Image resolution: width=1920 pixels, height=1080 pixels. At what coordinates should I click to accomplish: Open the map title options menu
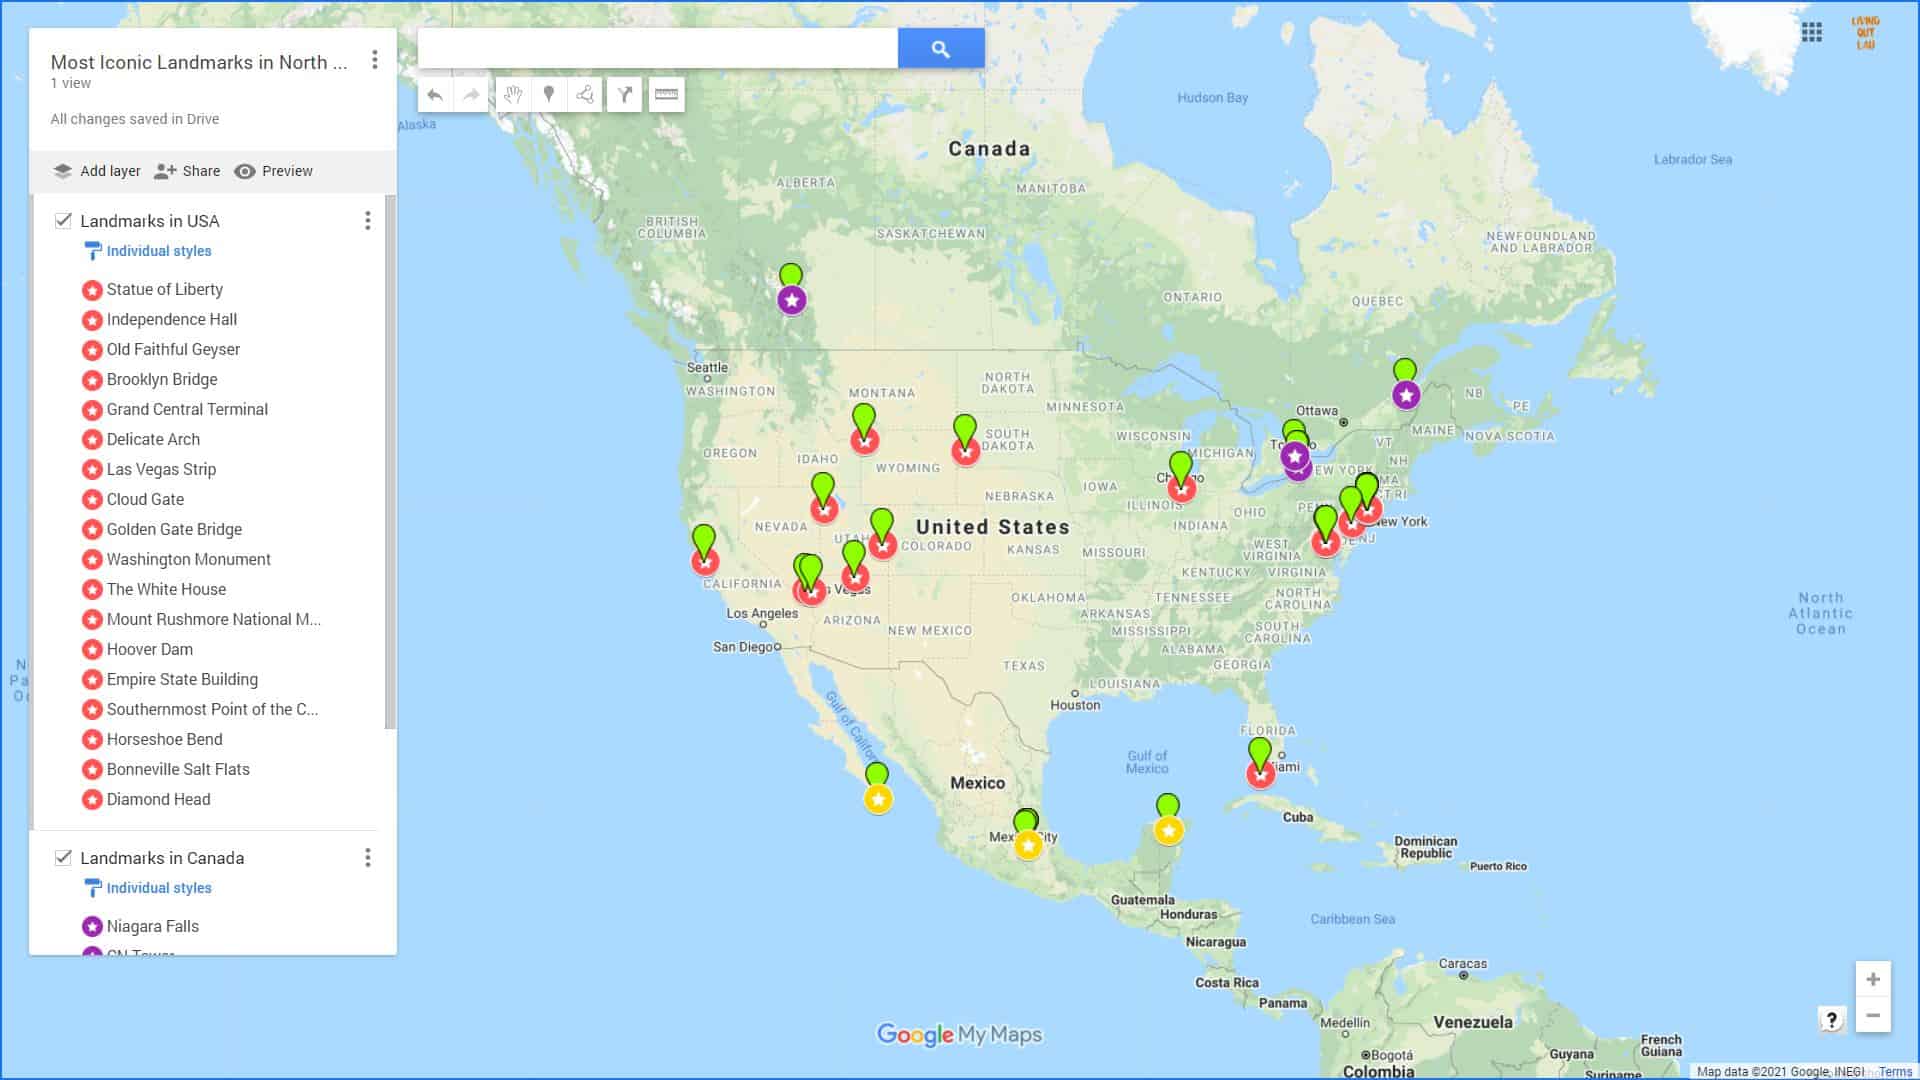click(x=375, y=60)
